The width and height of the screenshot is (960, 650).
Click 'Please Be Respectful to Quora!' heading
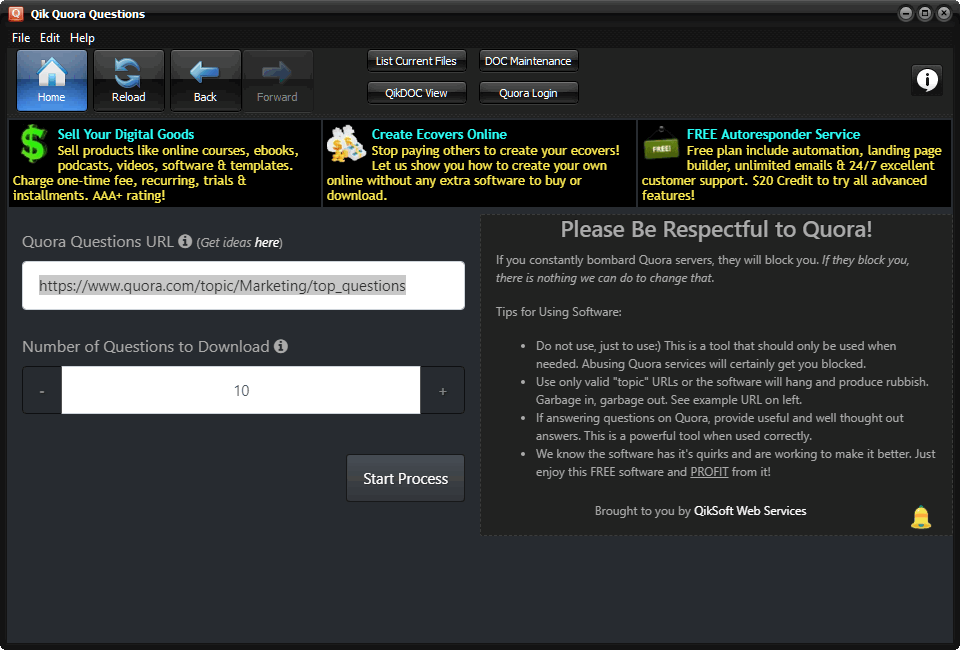[716, 230]
